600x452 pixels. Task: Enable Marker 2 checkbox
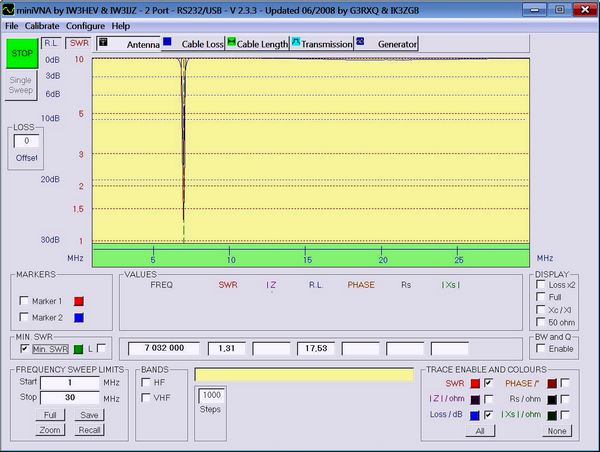tap(25, 318)
